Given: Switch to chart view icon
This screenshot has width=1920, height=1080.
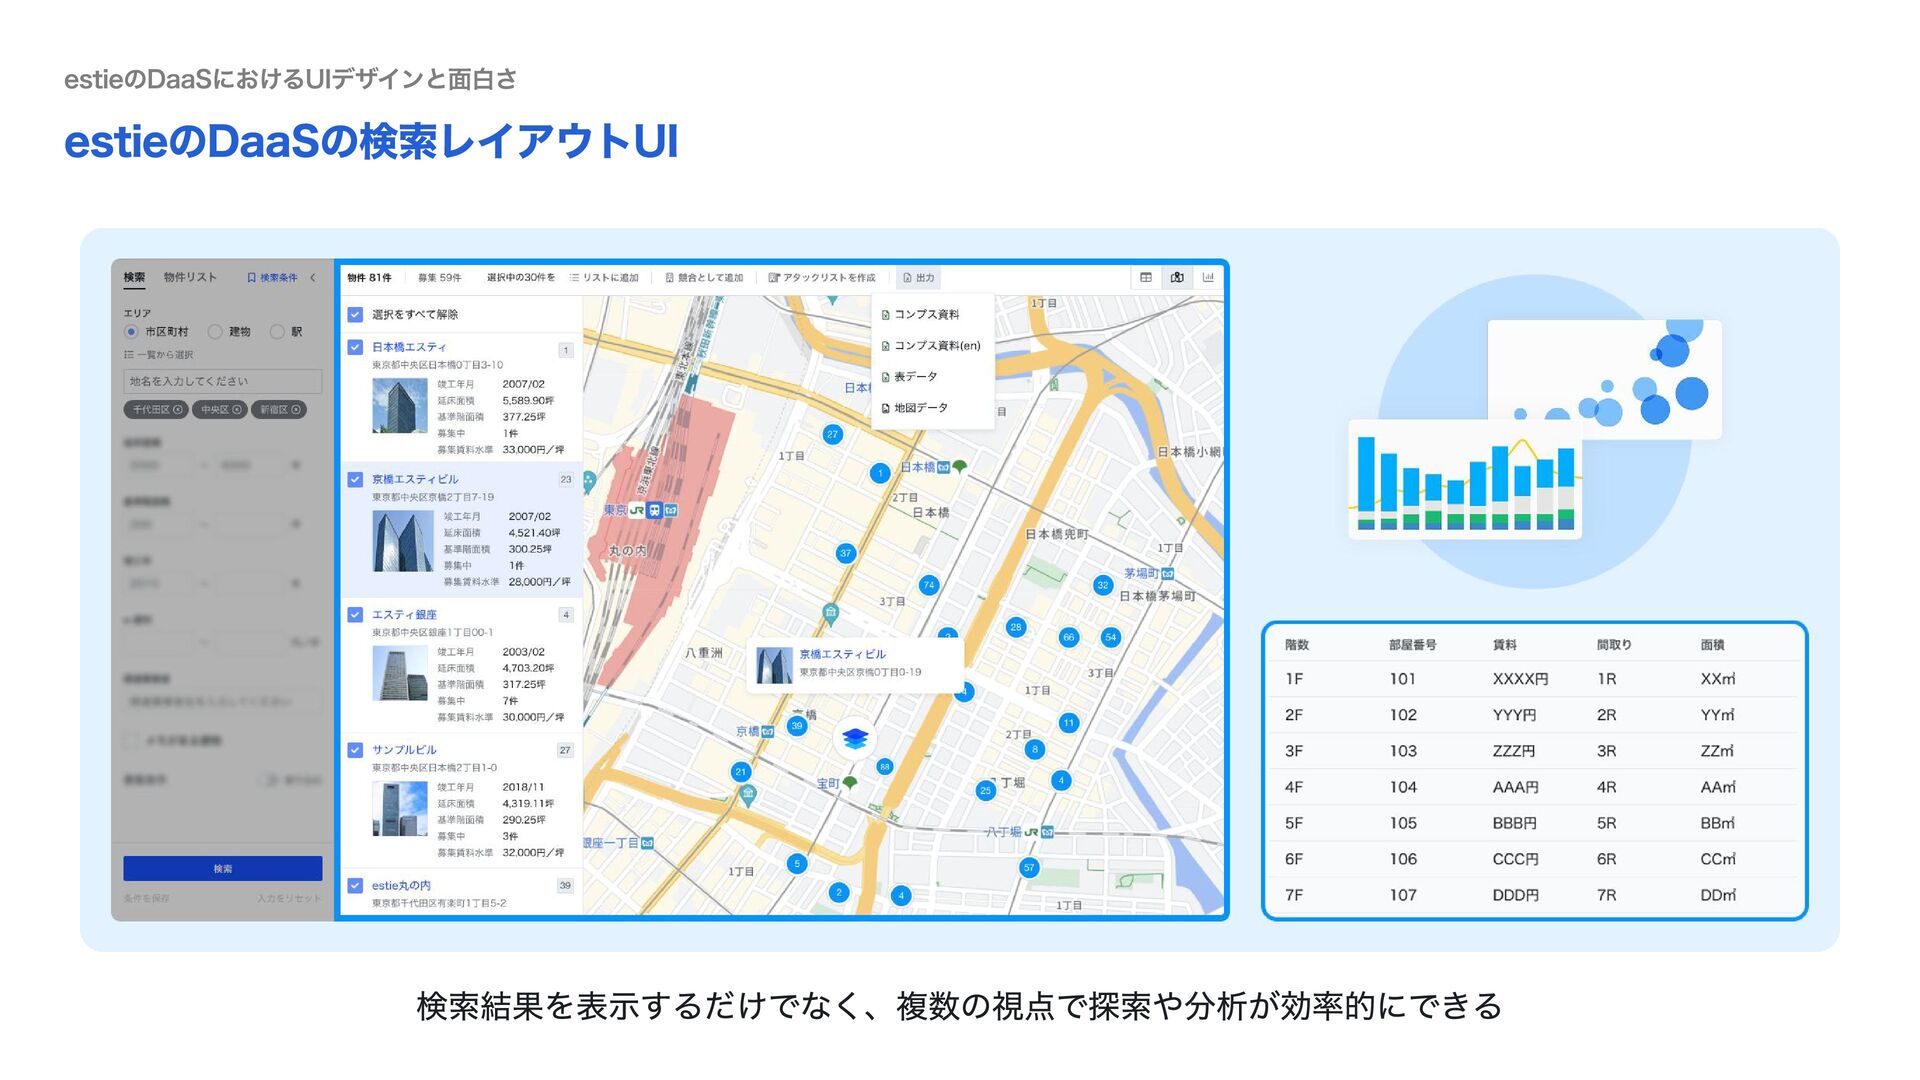Looking at the screenshot, I should pyautogui.click(x=1208, y=277).
